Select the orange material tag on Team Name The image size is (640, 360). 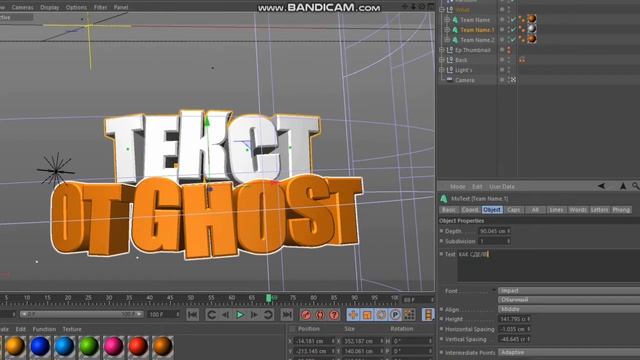(x=532, y=19)
